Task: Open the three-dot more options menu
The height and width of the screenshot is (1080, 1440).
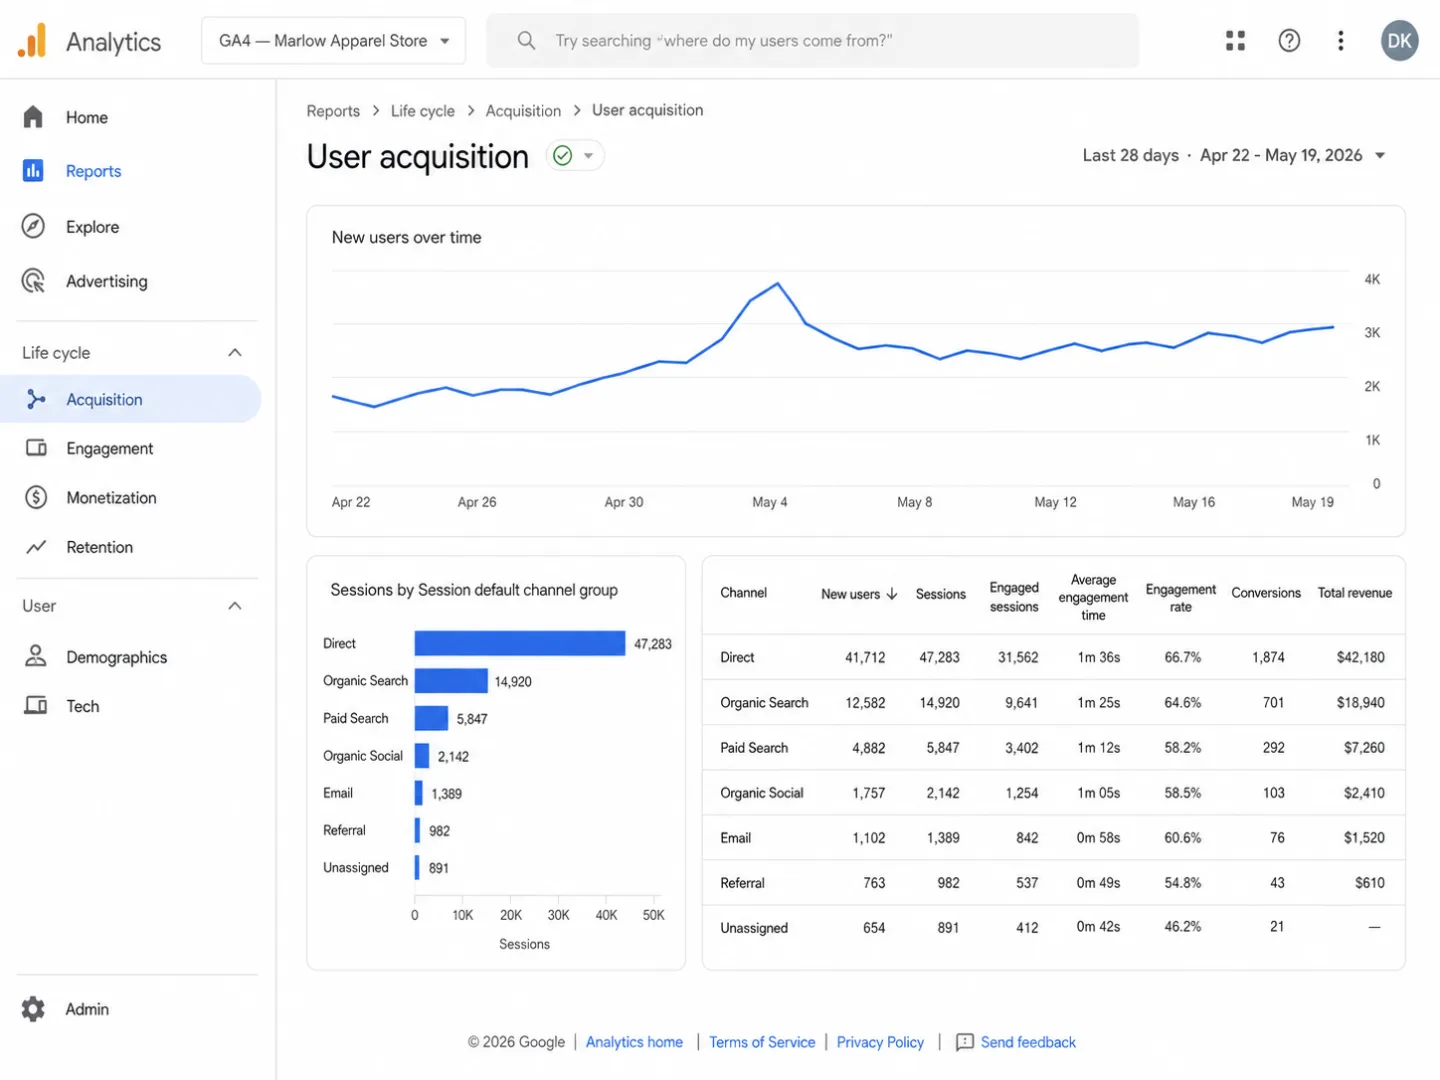Action: point(1341,41)
